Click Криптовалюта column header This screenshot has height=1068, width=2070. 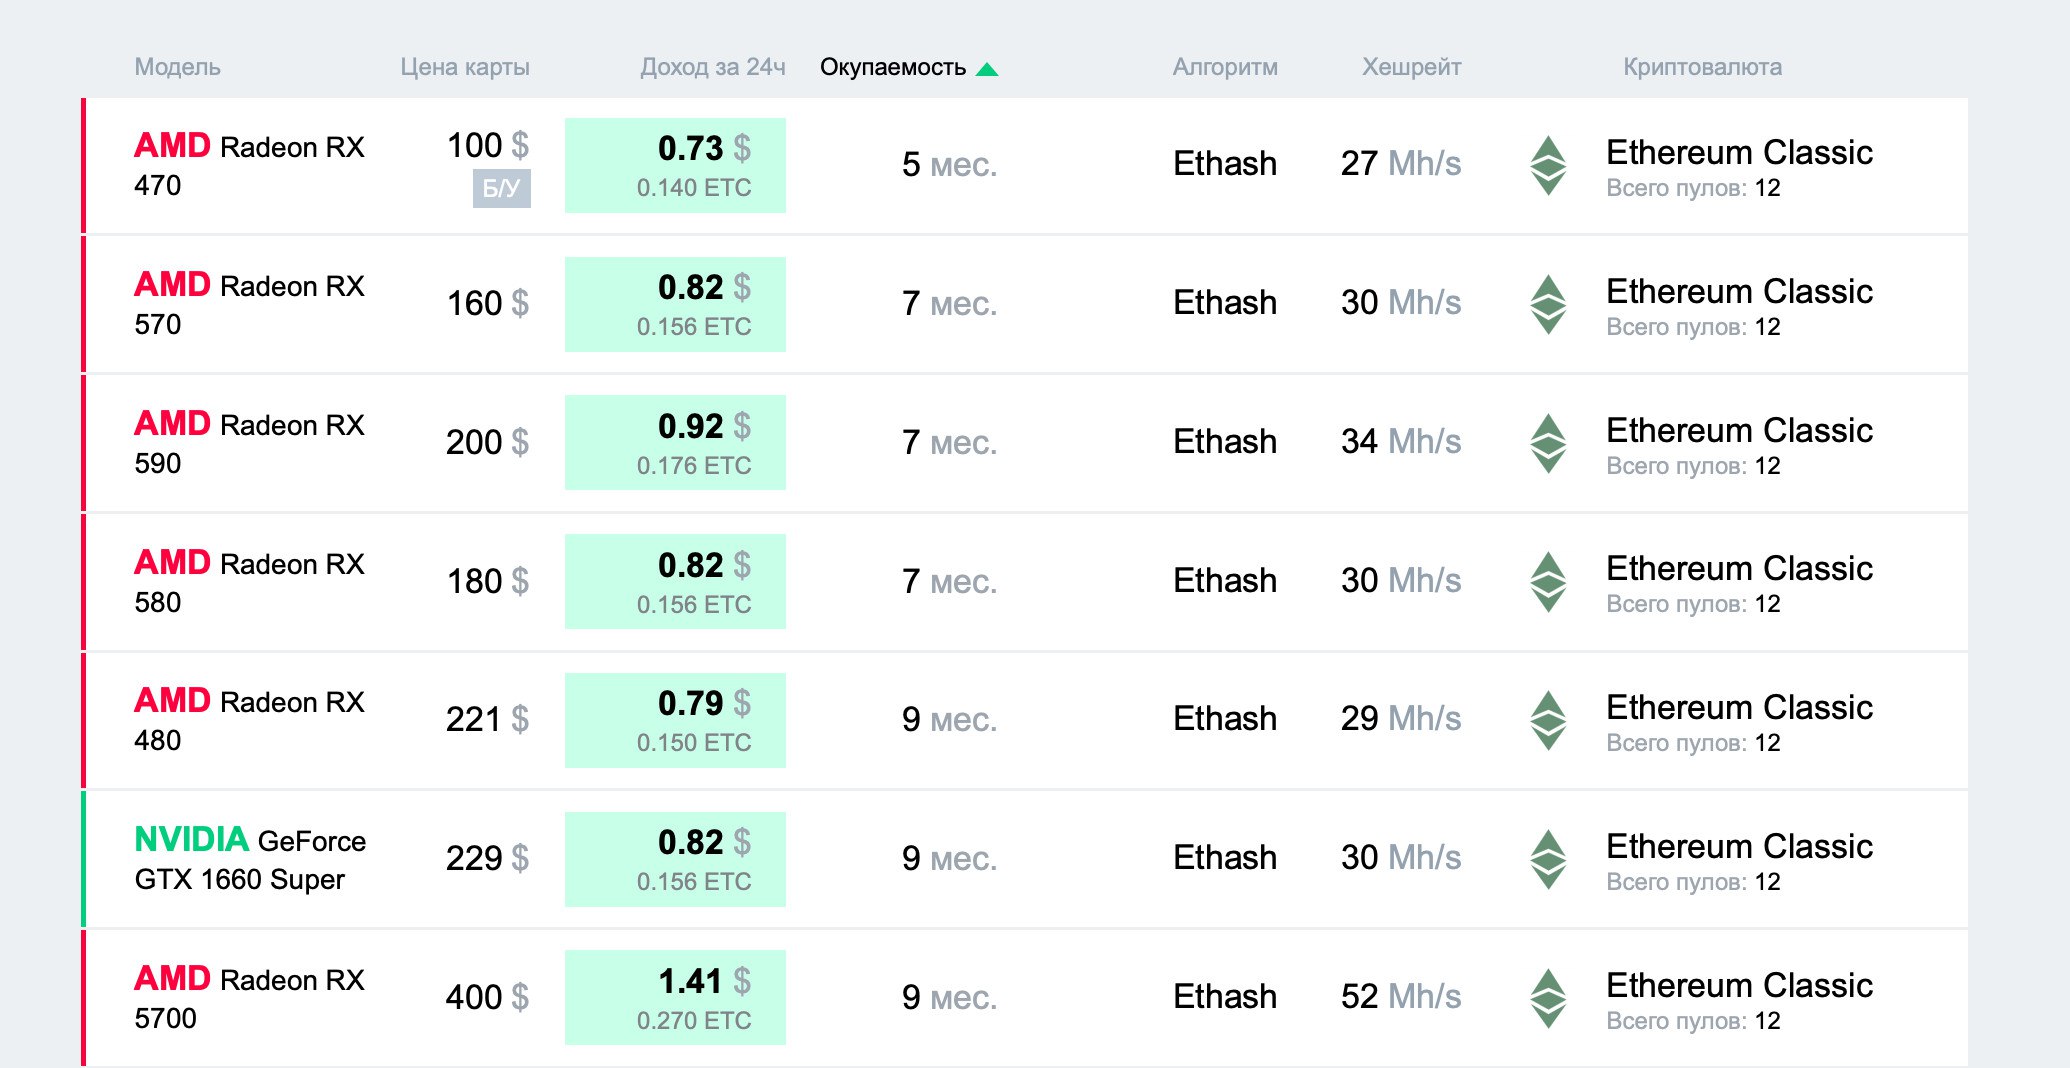click(1702, 67)
